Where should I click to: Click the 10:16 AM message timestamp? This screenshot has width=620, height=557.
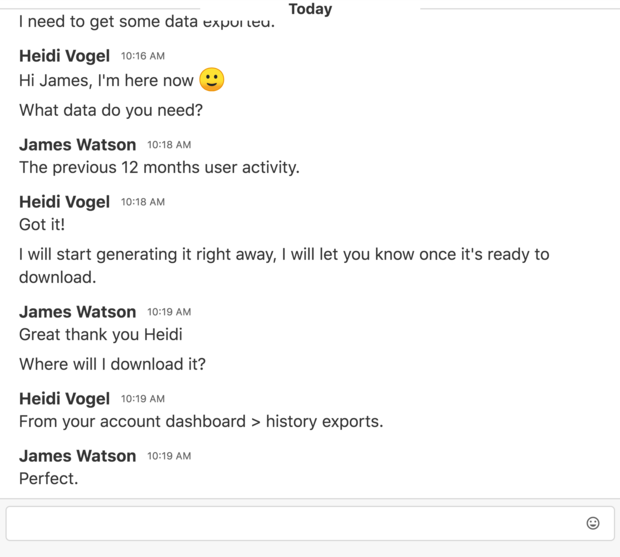click(143, 57)
